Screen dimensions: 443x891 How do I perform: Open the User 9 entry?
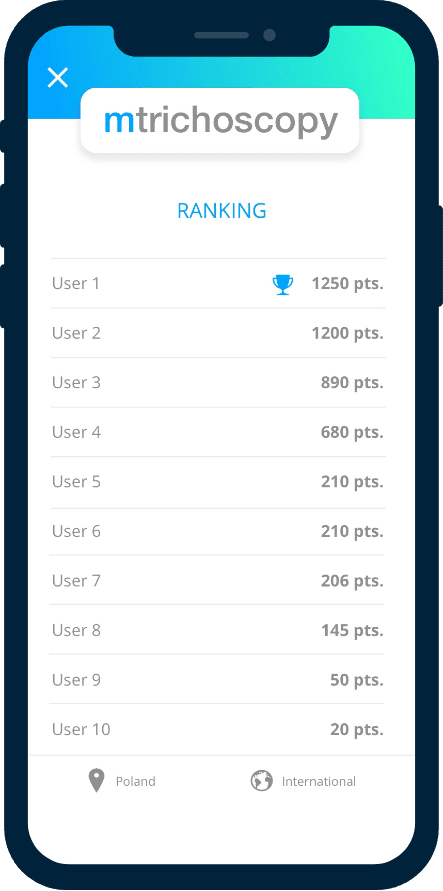point(218,679)
